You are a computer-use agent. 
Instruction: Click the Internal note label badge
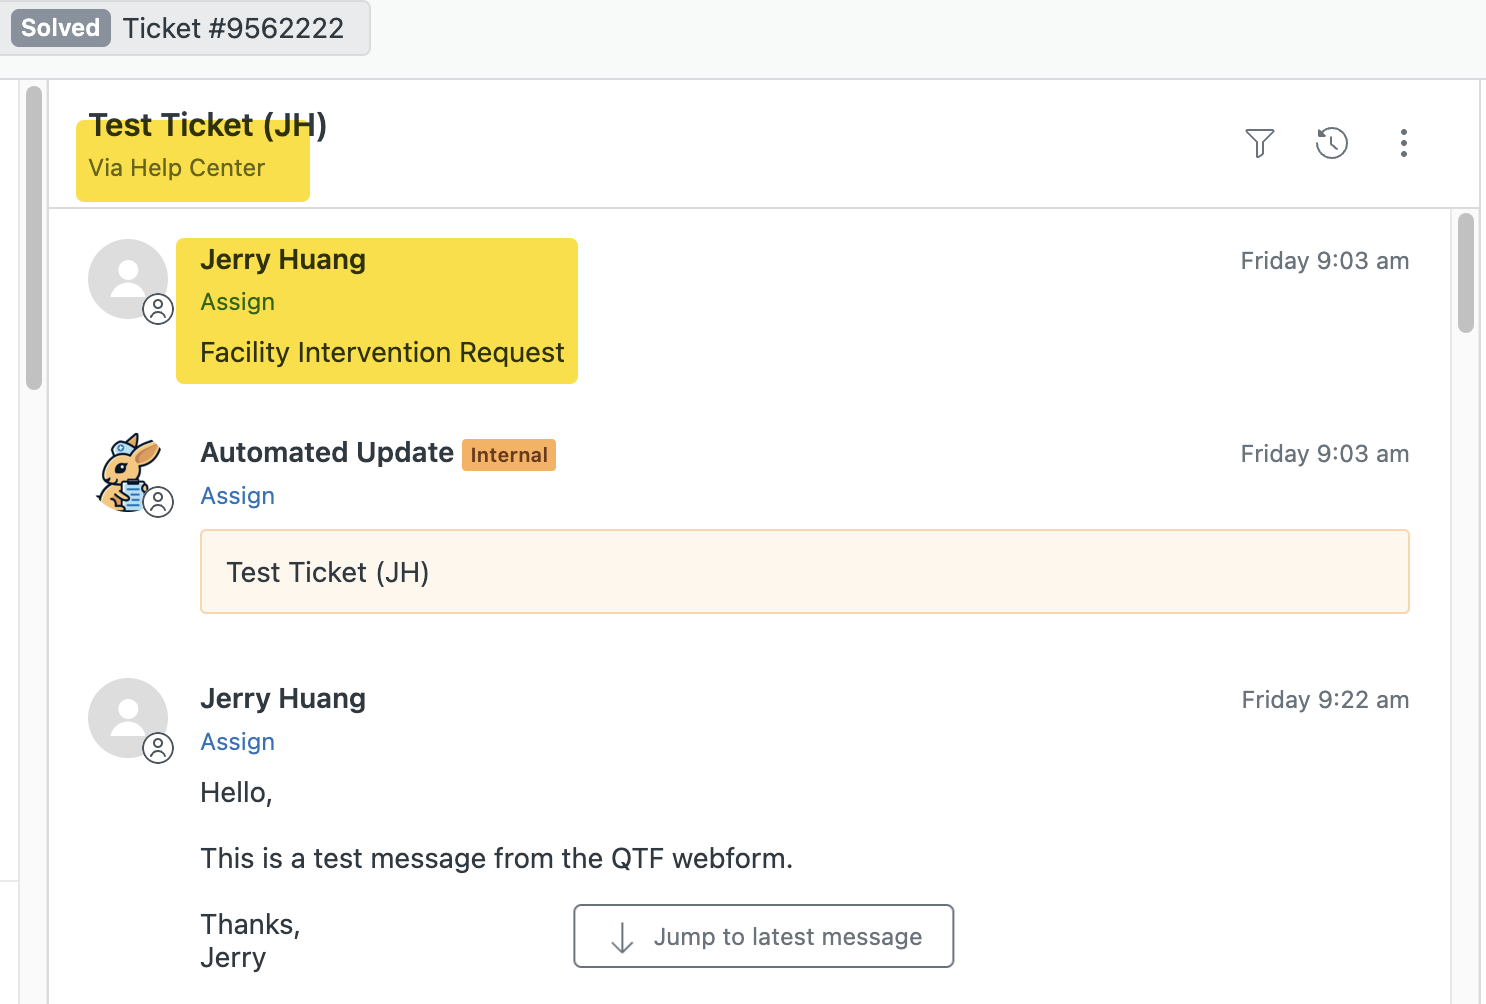click(x=508, y=455)
